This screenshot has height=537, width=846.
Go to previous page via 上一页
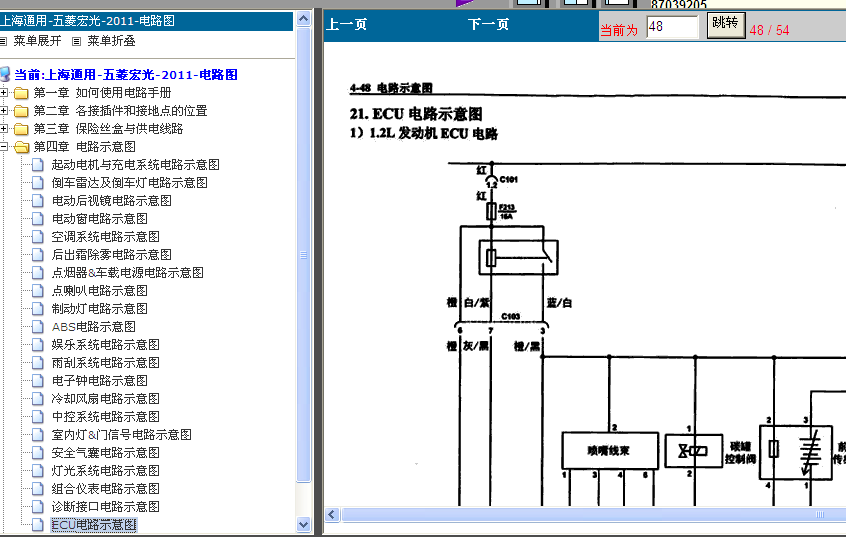tap(347, 24)
